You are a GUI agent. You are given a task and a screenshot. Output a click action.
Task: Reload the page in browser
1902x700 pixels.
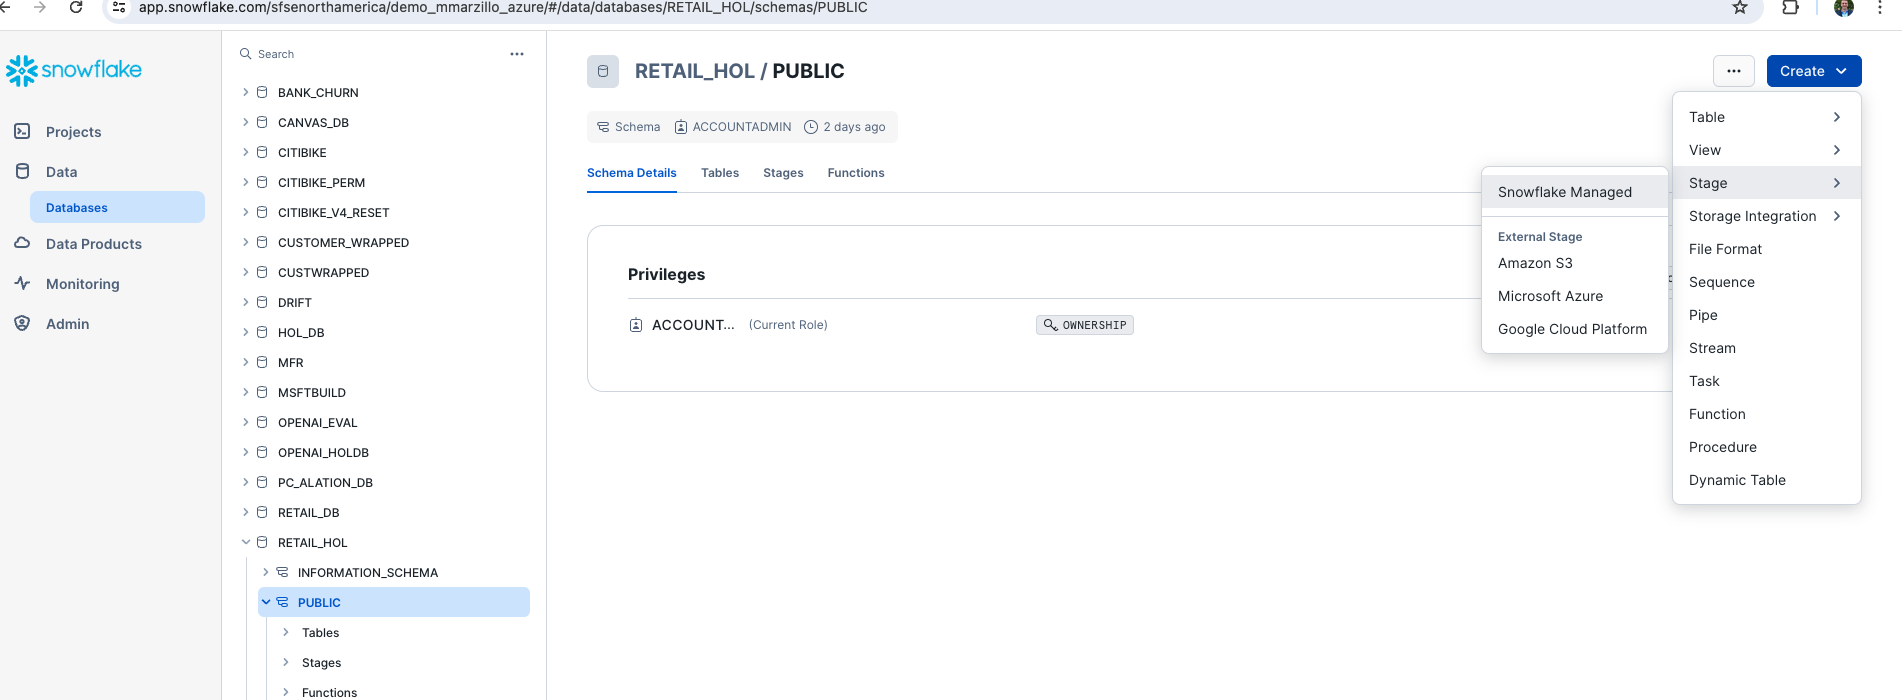(x=76, y=7)
